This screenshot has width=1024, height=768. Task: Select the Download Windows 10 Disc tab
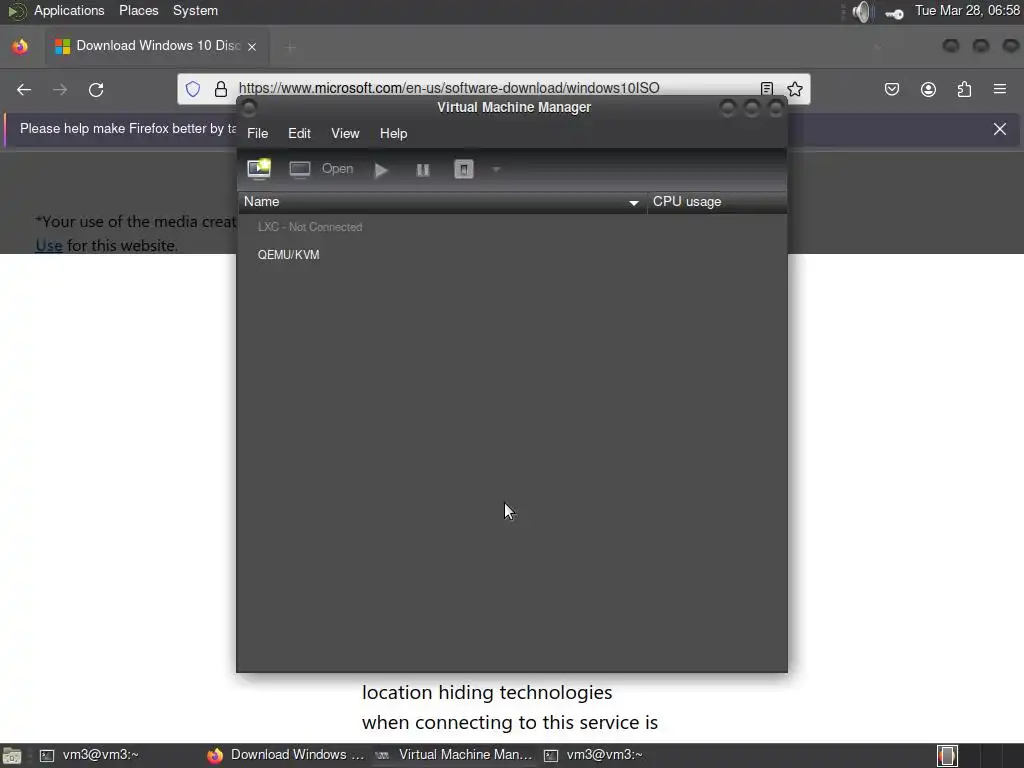click(155, 46)
